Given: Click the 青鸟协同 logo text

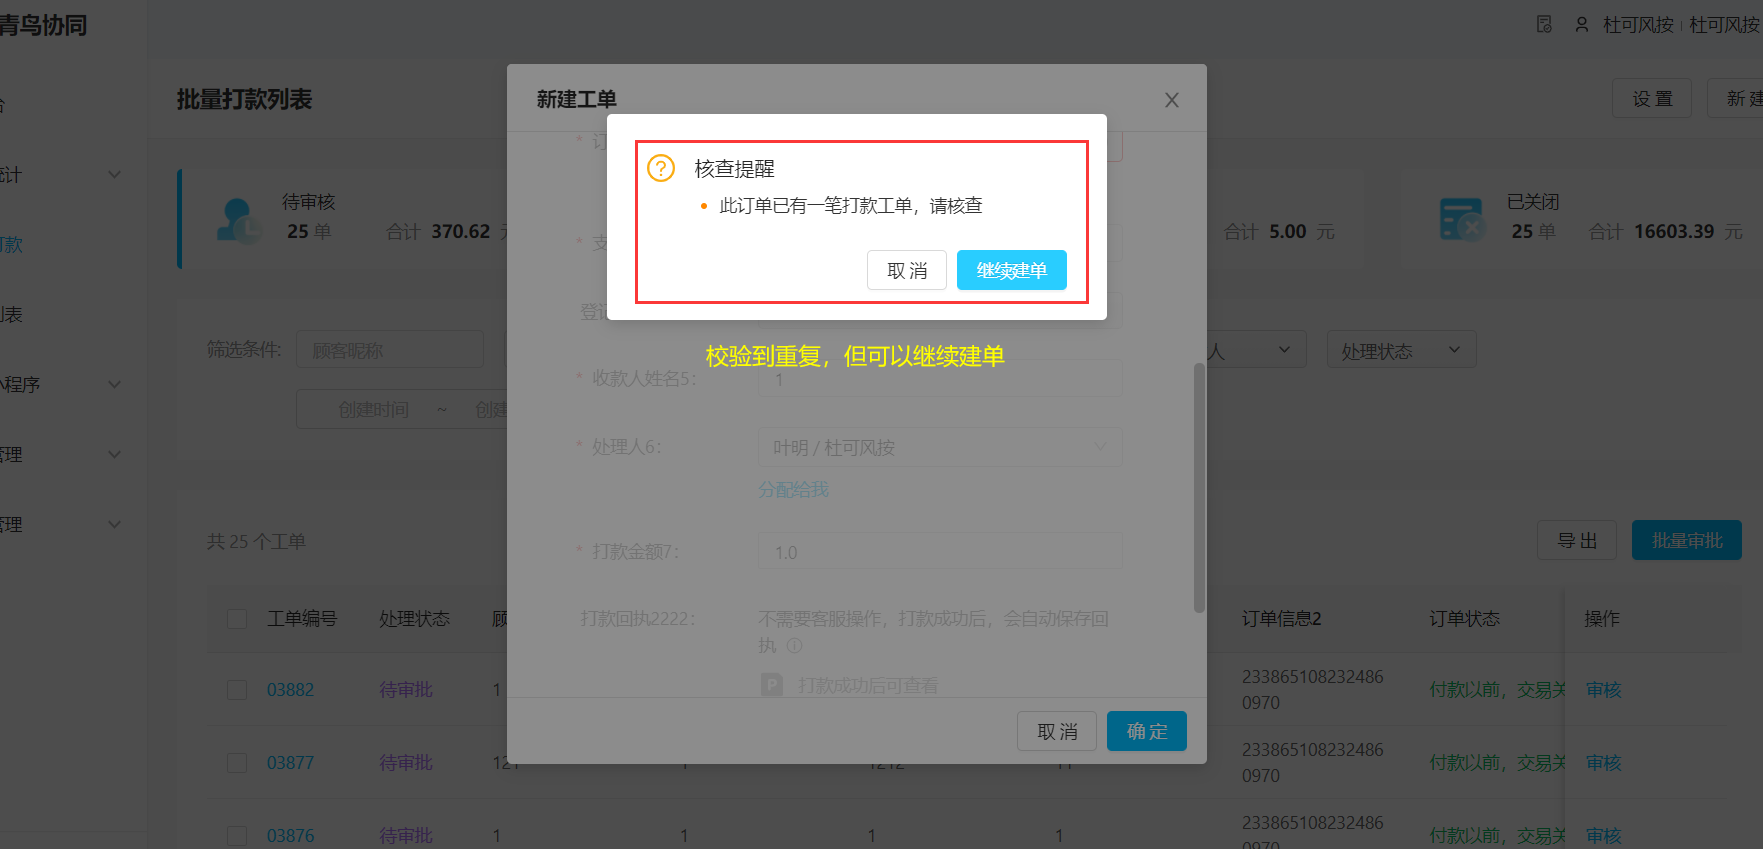Looking at the screenshot, I should tap(43, 24).
